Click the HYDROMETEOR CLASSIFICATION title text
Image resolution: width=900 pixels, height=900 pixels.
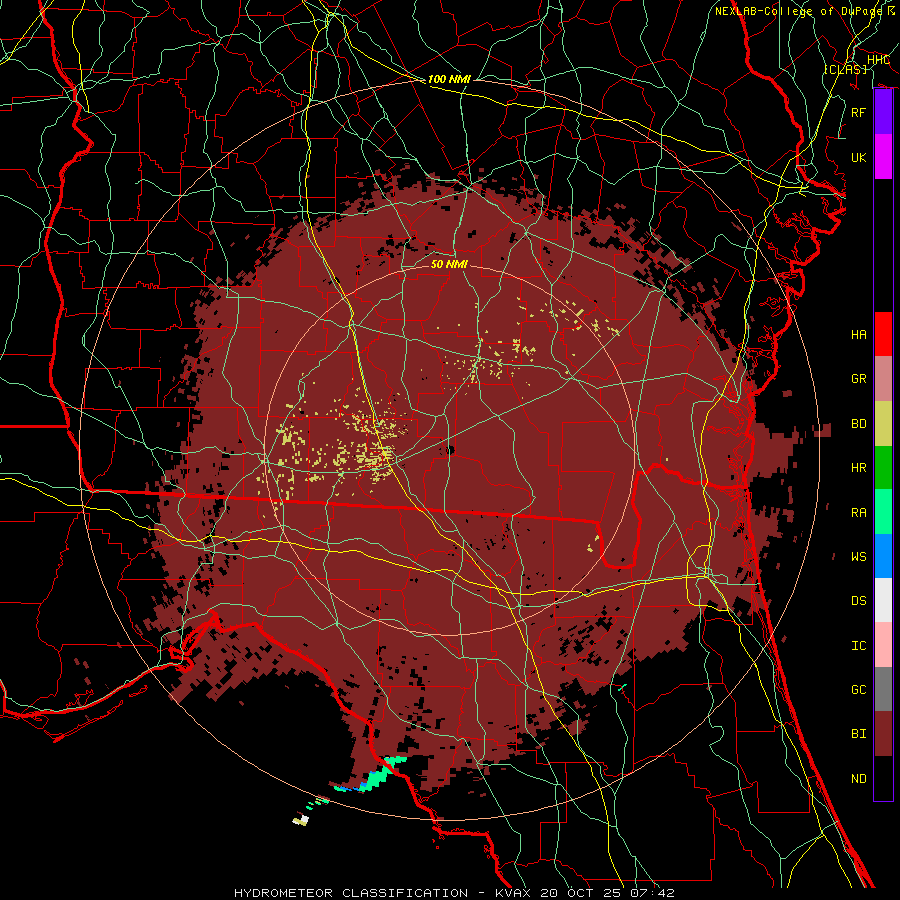[351, 893]
